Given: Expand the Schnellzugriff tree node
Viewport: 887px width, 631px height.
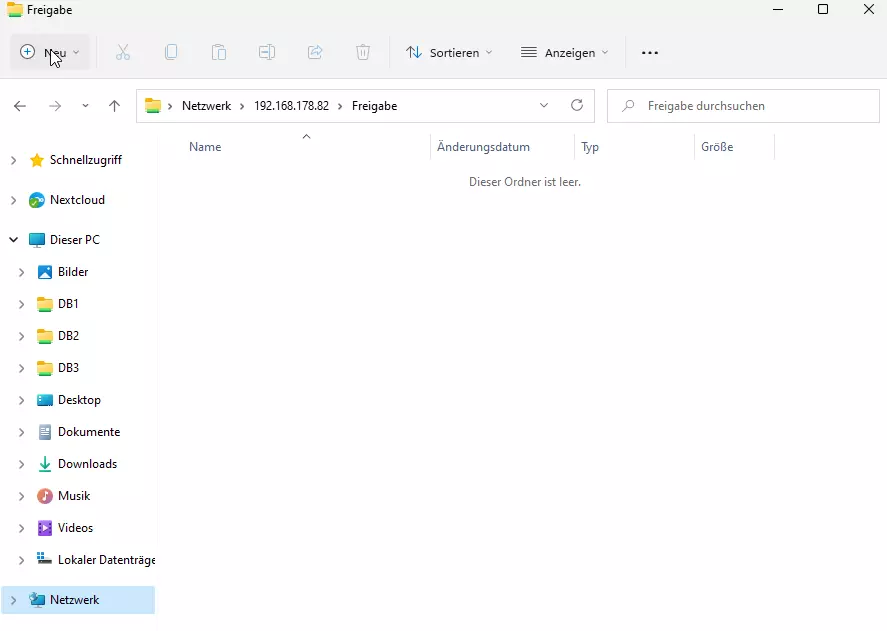Looking at the screenshot, I should pyautogui.click(x=13, y=160).
